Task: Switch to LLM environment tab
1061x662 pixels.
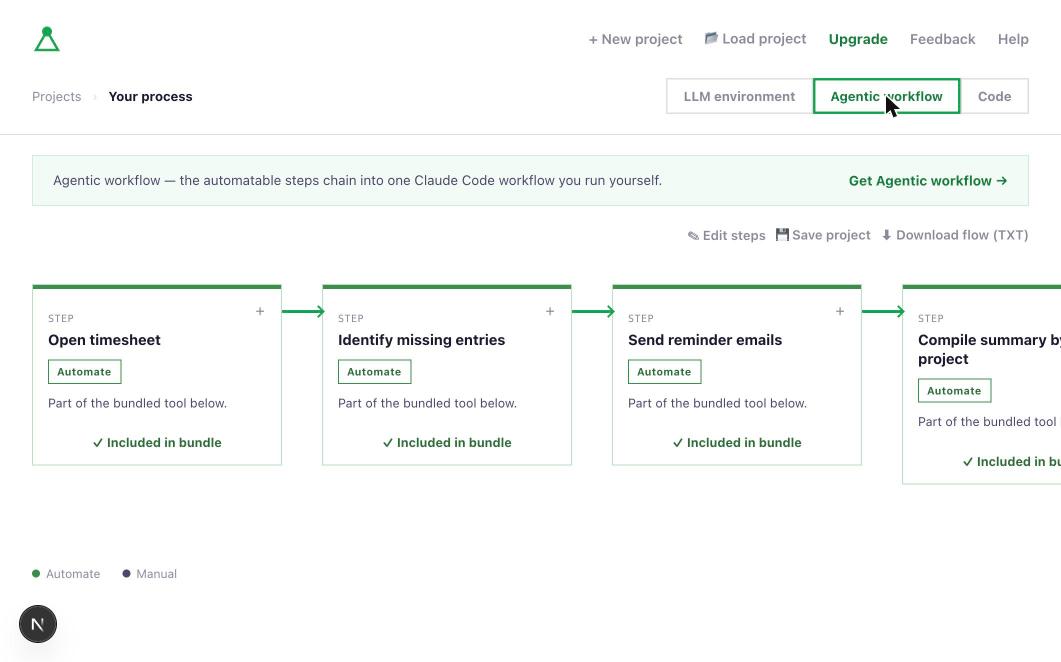Action: click(x=740, y=96)
